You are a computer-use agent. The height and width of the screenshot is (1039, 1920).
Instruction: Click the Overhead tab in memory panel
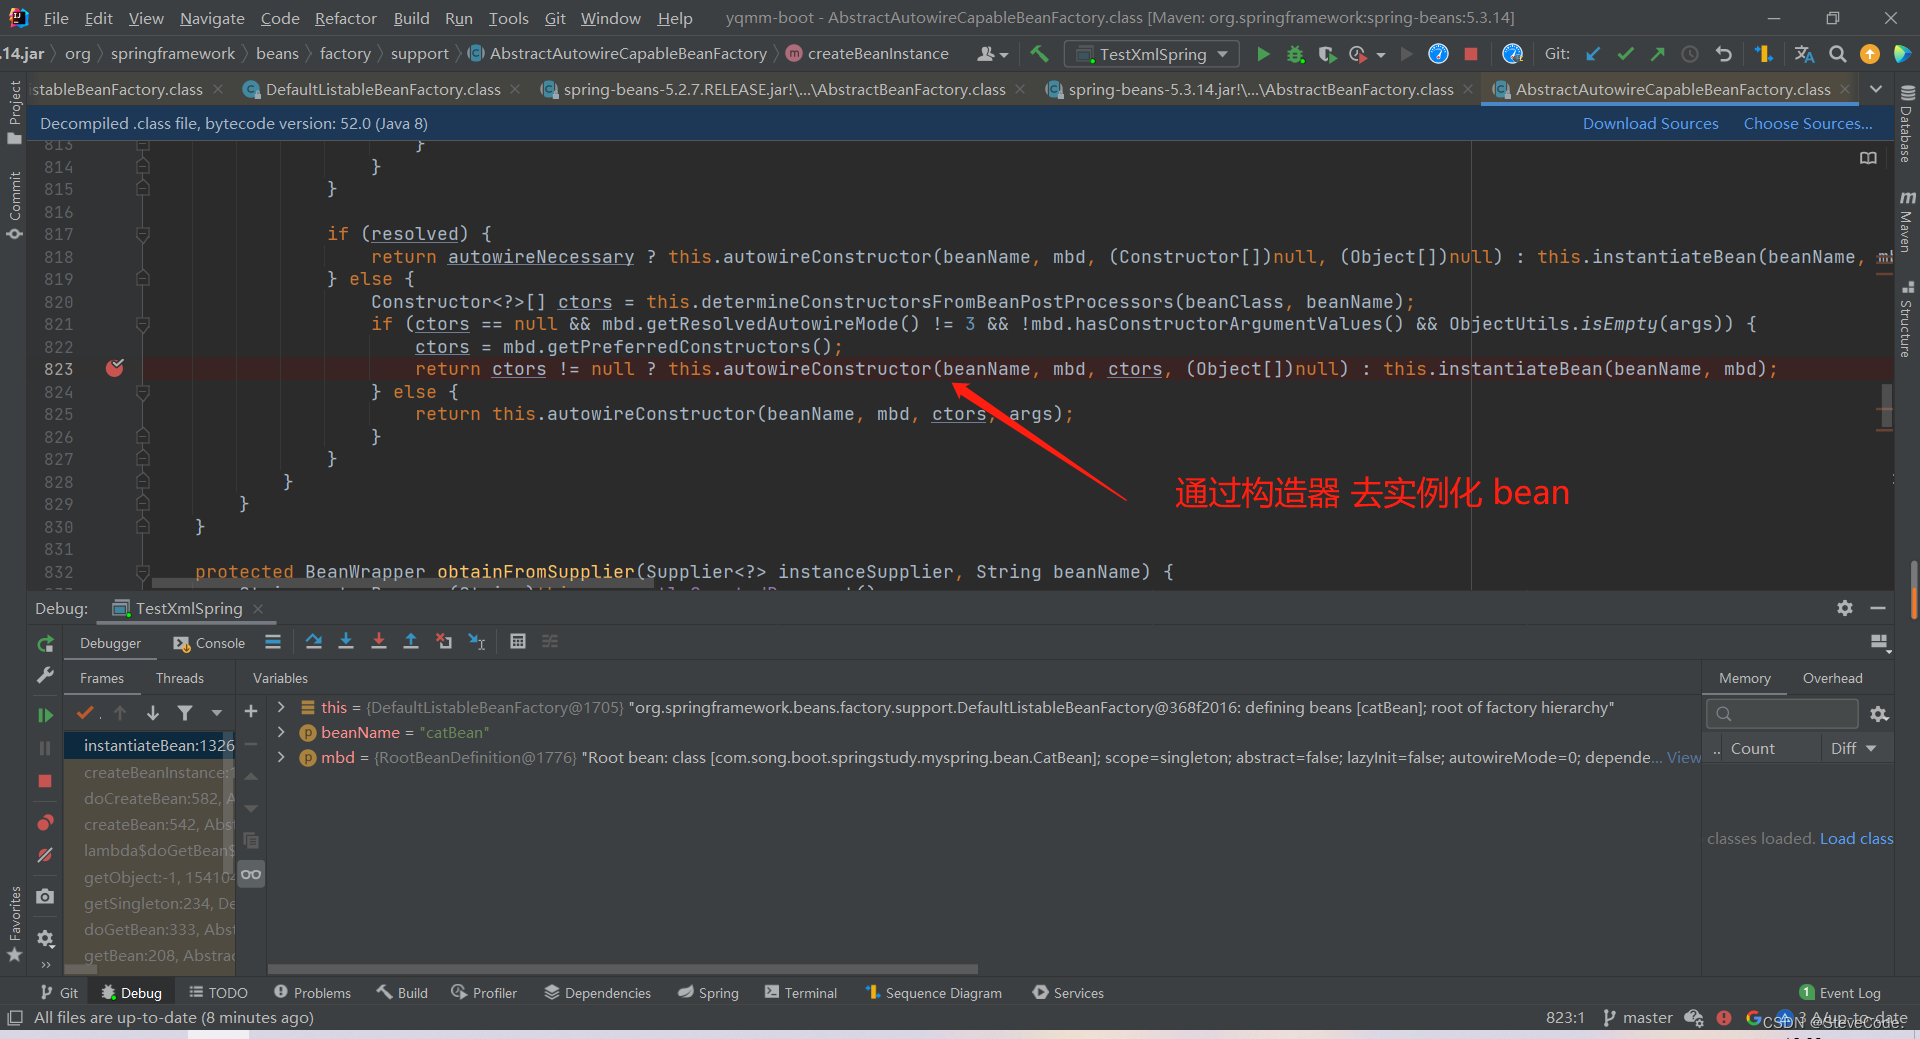pyautogui.click(x=1832, y=678)
